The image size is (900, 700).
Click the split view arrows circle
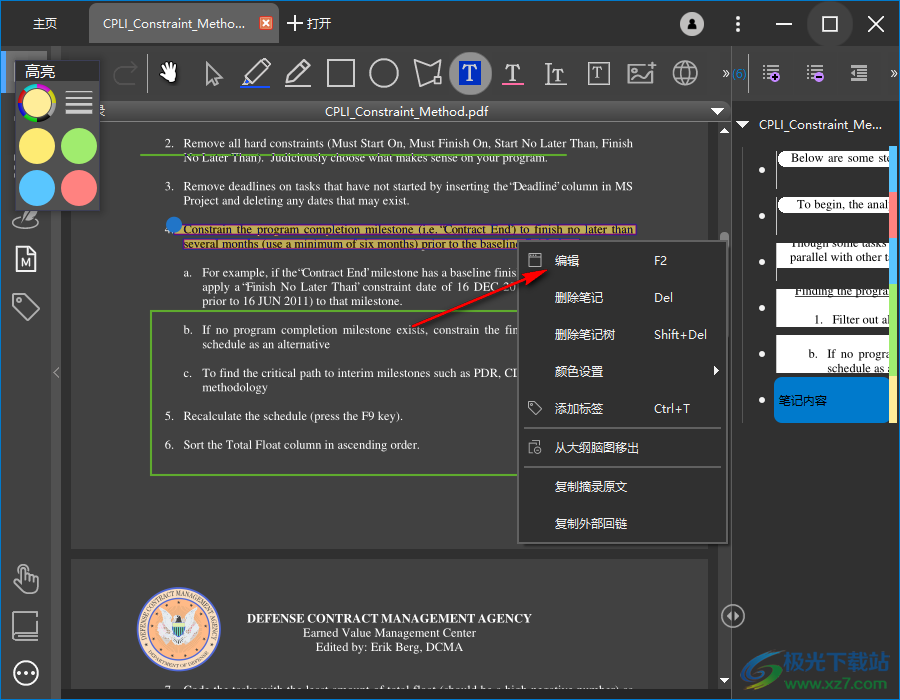click(733, 616)
